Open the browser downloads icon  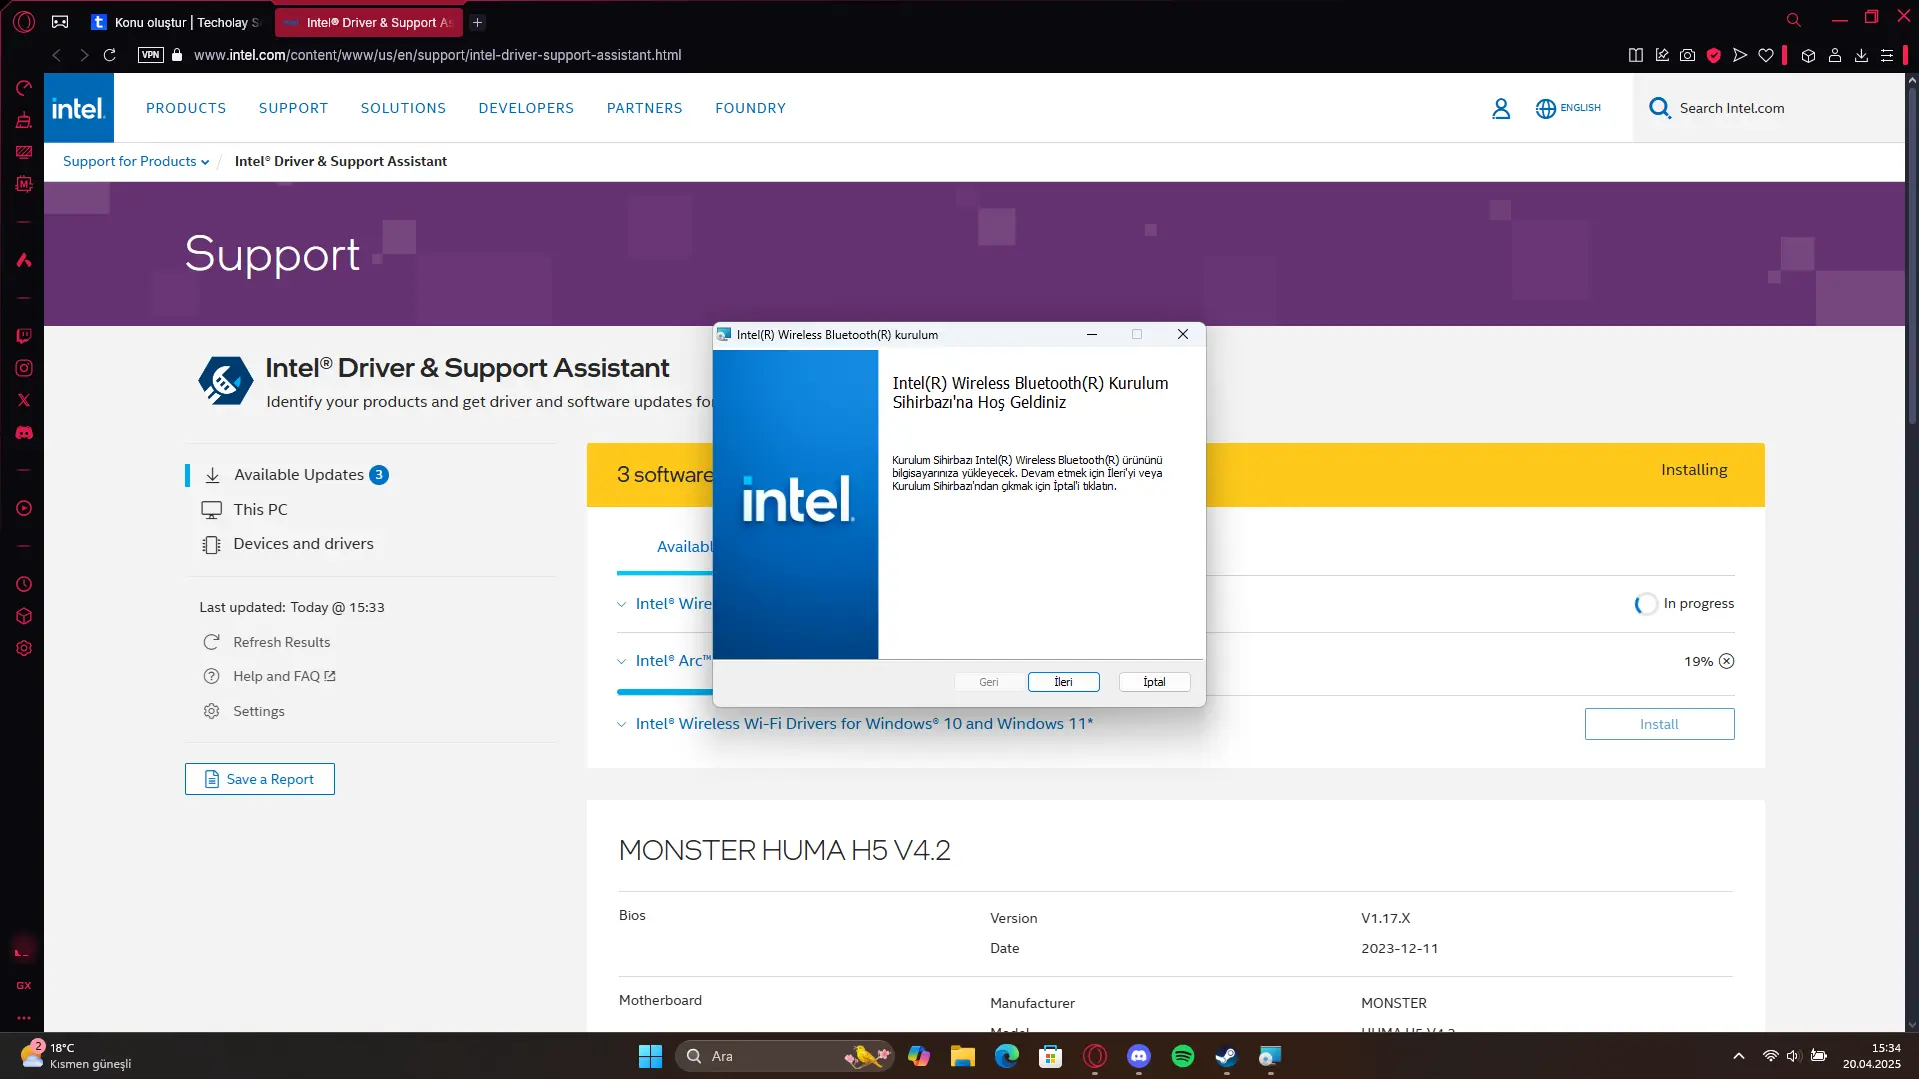click(1861, 55)
